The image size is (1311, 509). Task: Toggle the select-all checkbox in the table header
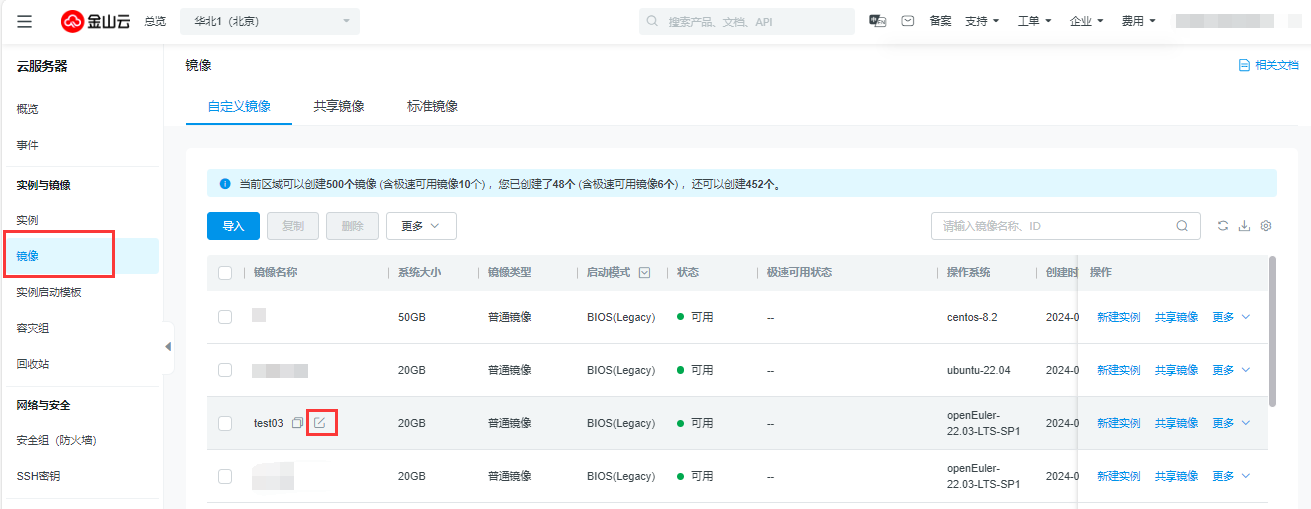(225, 273)
